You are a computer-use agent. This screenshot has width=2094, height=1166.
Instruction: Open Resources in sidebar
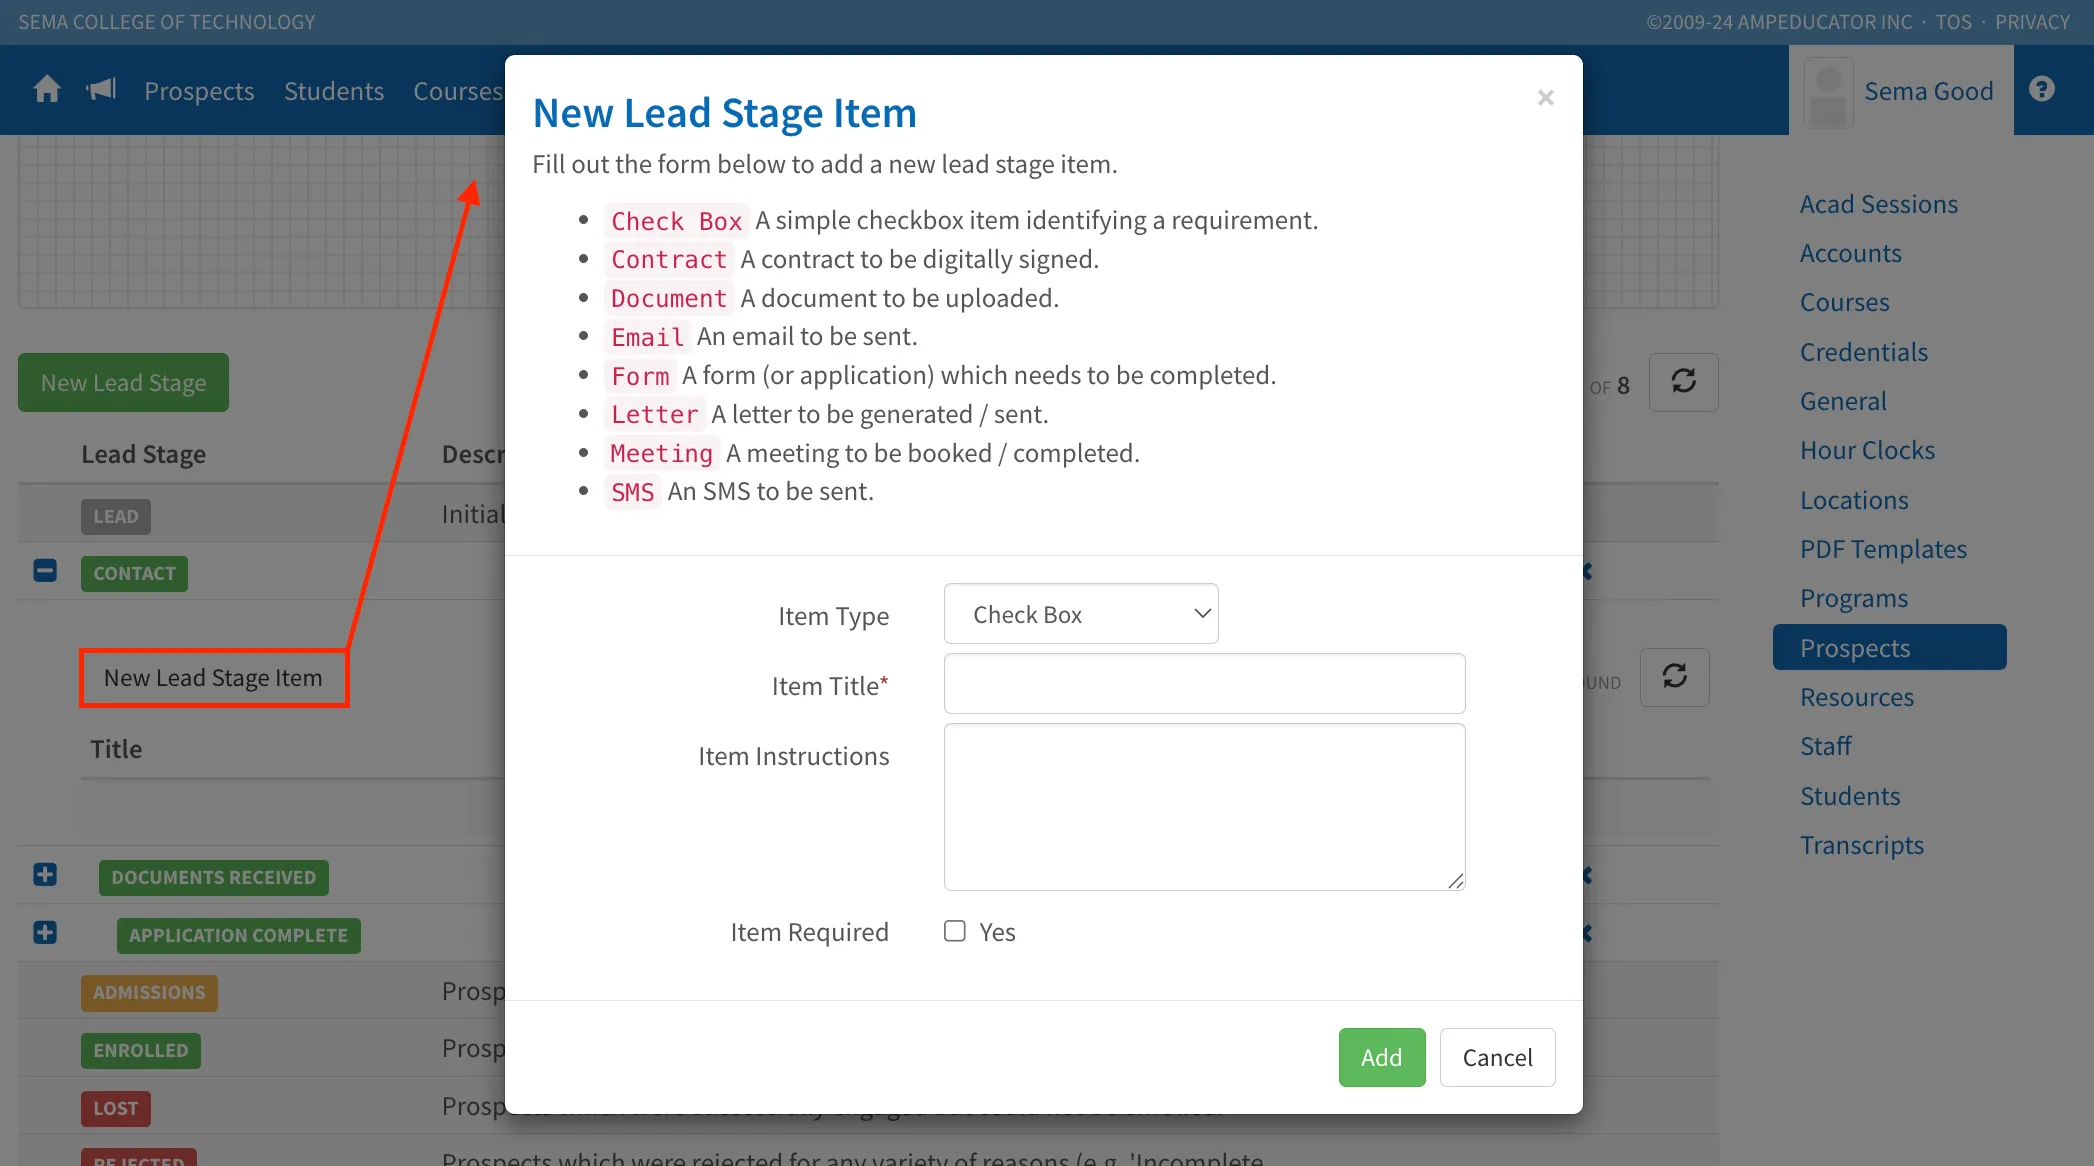click(1857, 697)
